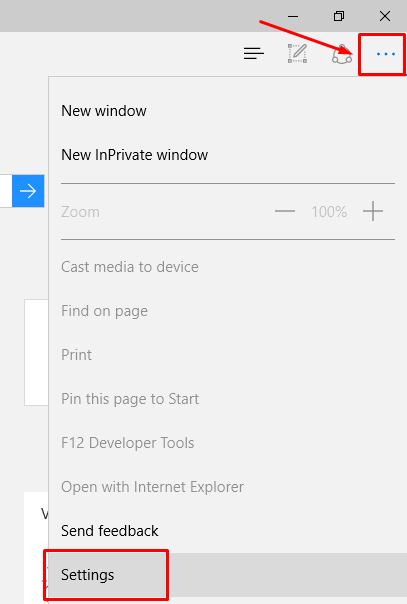Screen dimensions: 407x604
Task: Restore down the browser window
Action: 339,16
